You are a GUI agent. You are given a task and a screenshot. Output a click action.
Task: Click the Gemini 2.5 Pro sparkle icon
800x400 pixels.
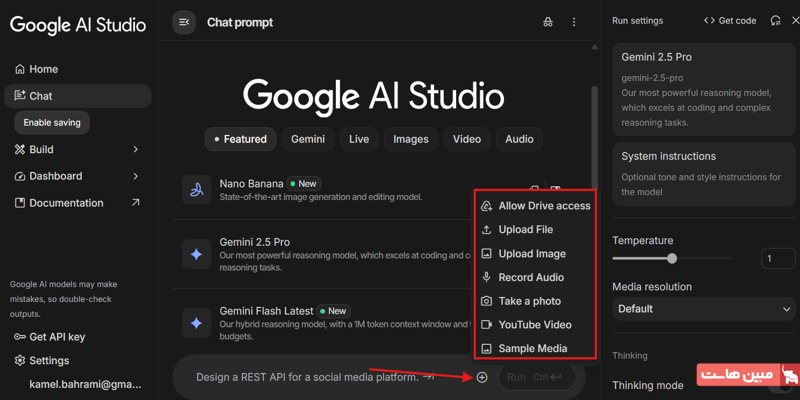point(198,253)
